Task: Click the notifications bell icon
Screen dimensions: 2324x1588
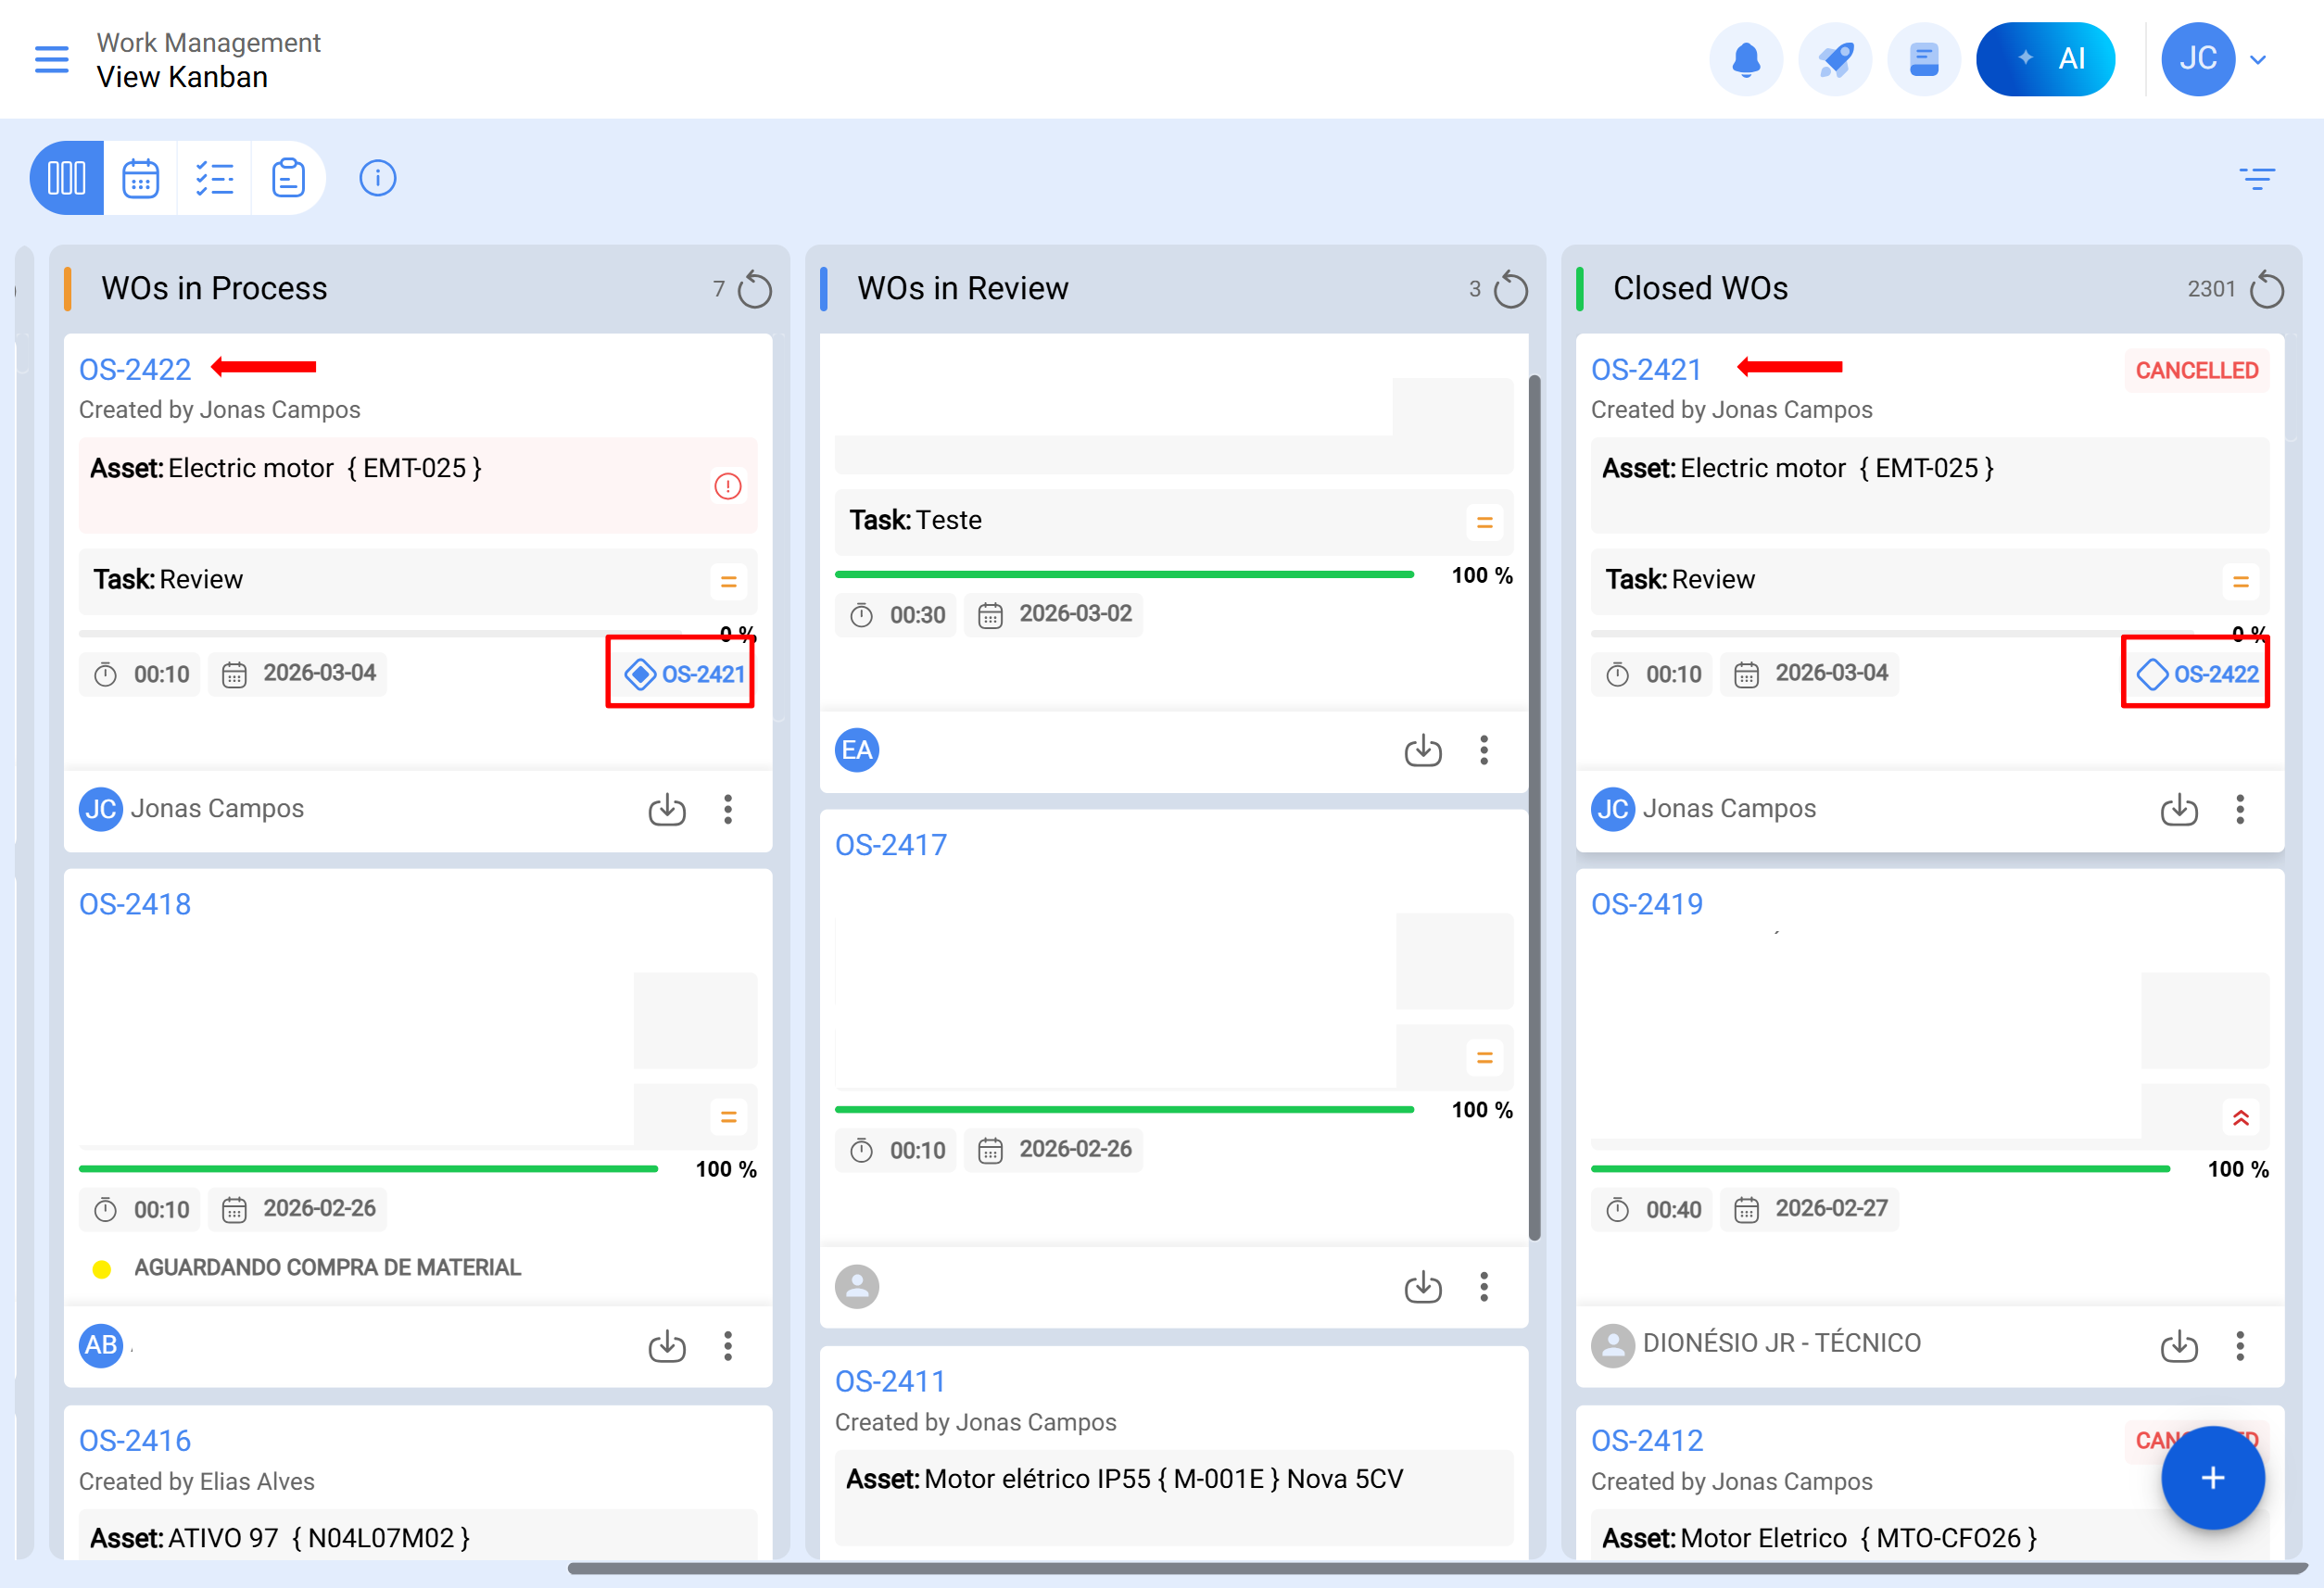Action: point(1745,59)
